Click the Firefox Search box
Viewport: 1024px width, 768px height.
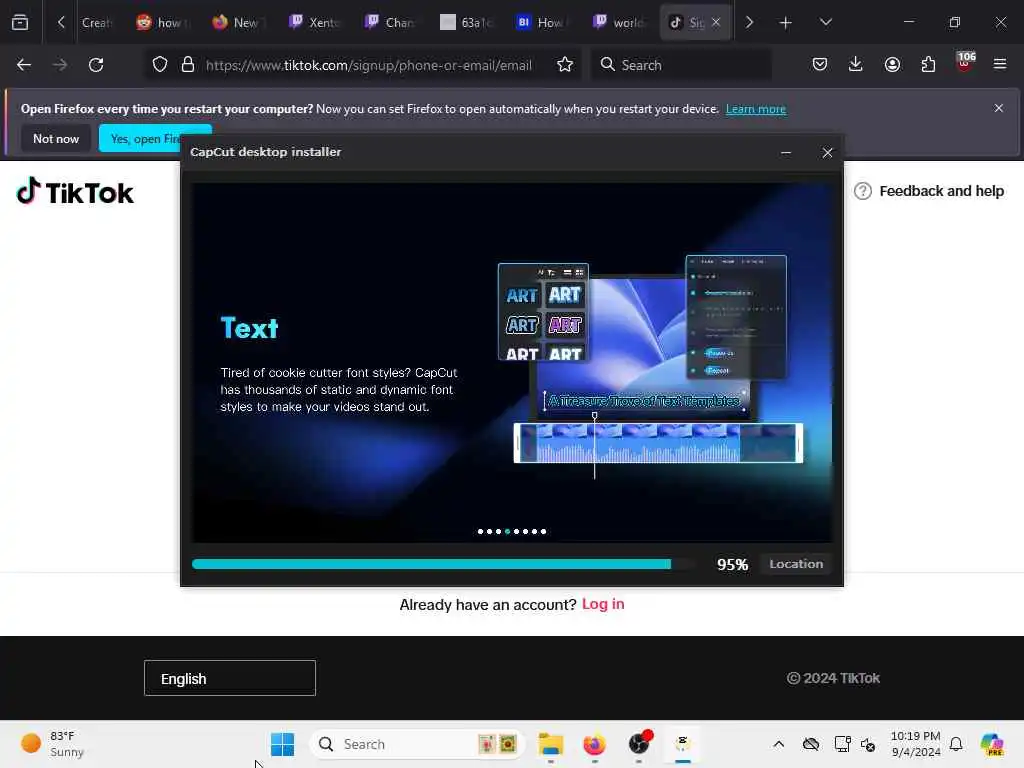click(681, 65)
